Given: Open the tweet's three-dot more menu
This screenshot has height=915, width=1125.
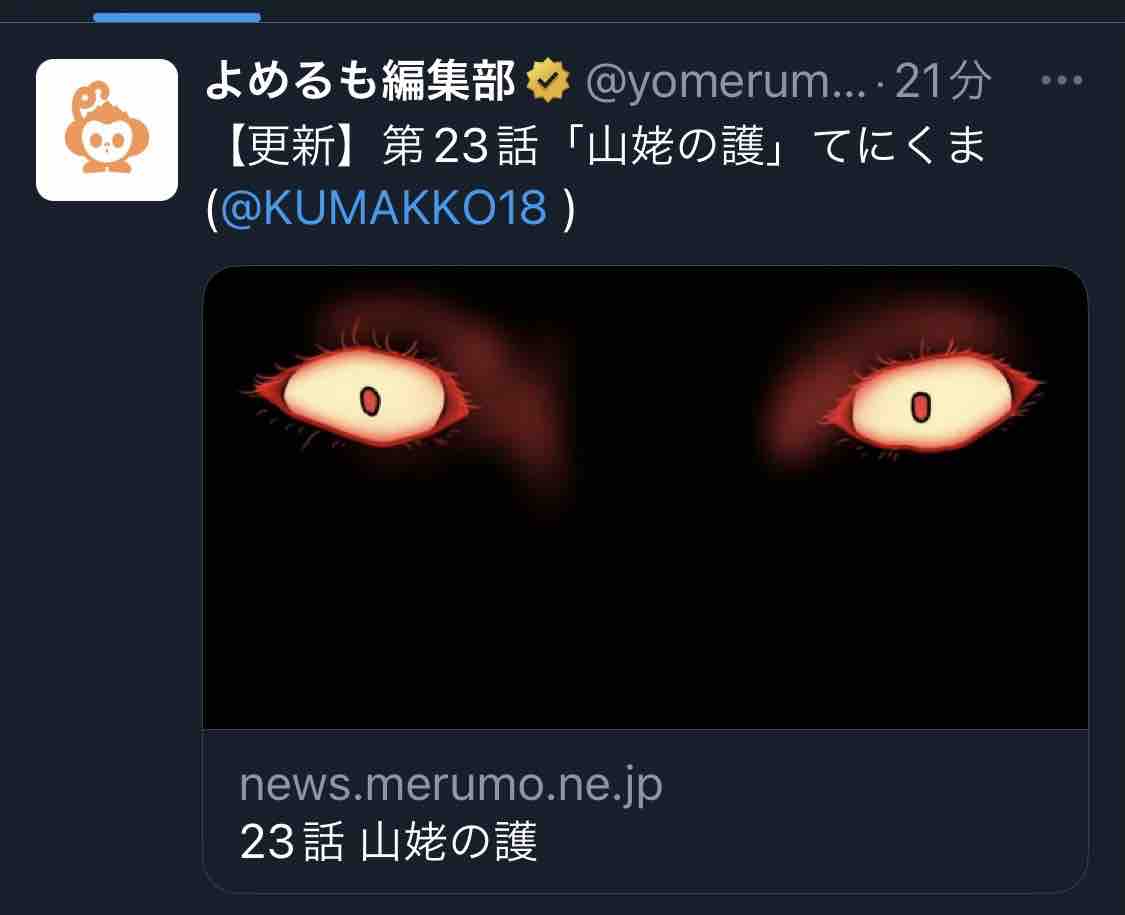Looking at the screenshot, I should pyautogui.click(x=1062, y=80).
